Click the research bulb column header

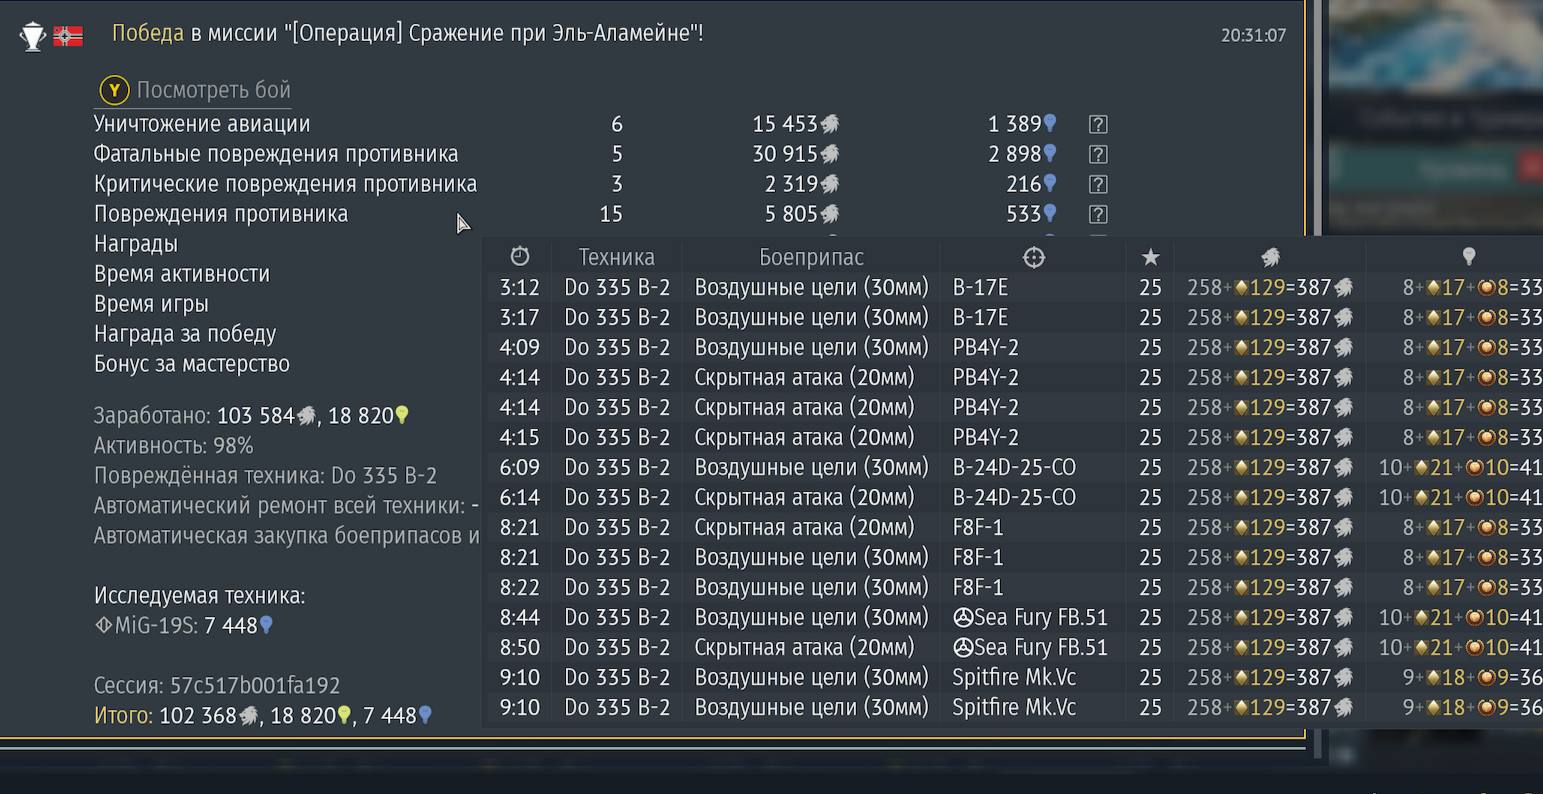point(1468,257)
